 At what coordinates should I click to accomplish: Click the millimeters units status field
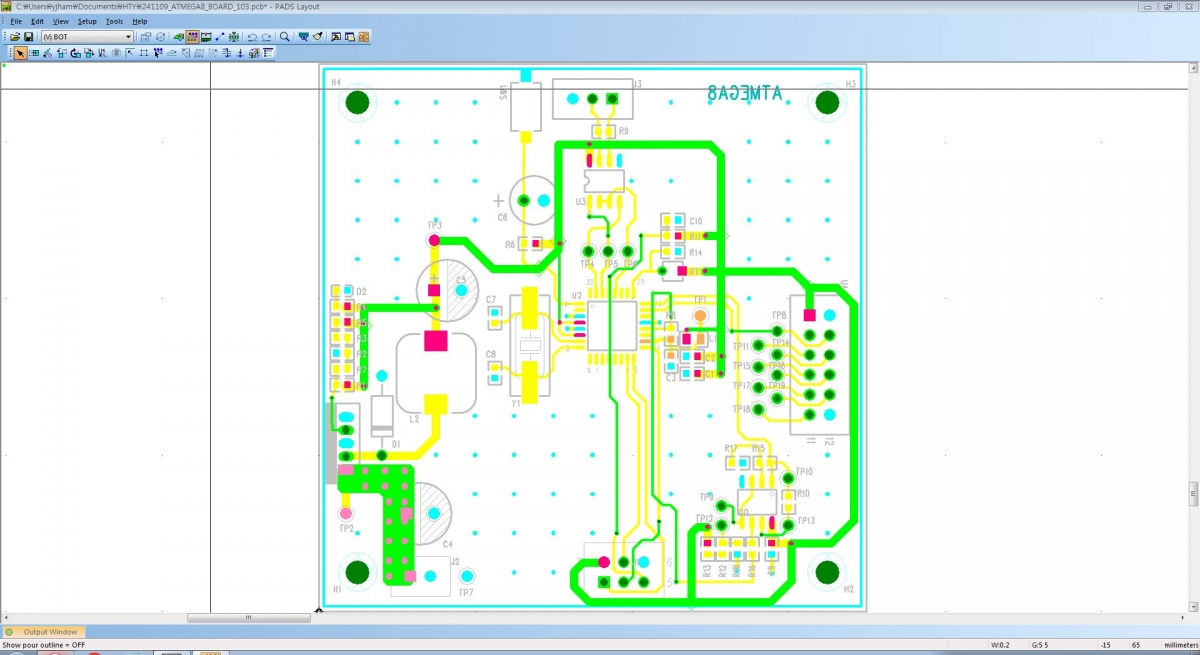click(1180, 645)
